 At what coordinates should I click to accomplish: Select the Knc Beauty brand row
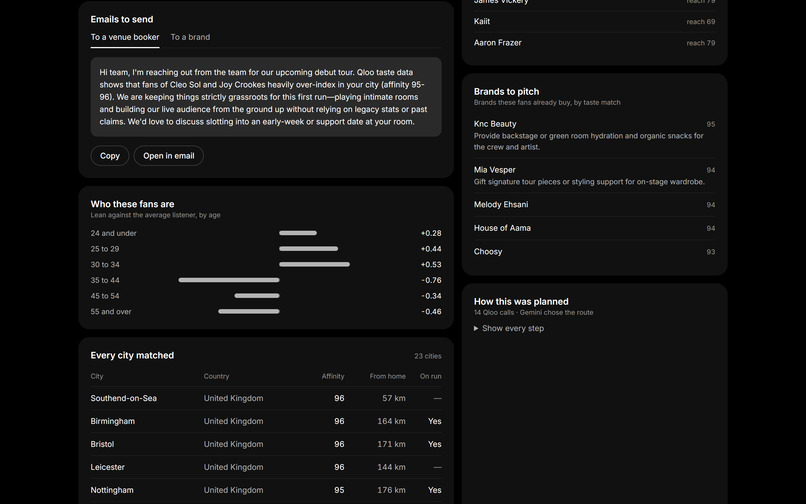[594, 135]
